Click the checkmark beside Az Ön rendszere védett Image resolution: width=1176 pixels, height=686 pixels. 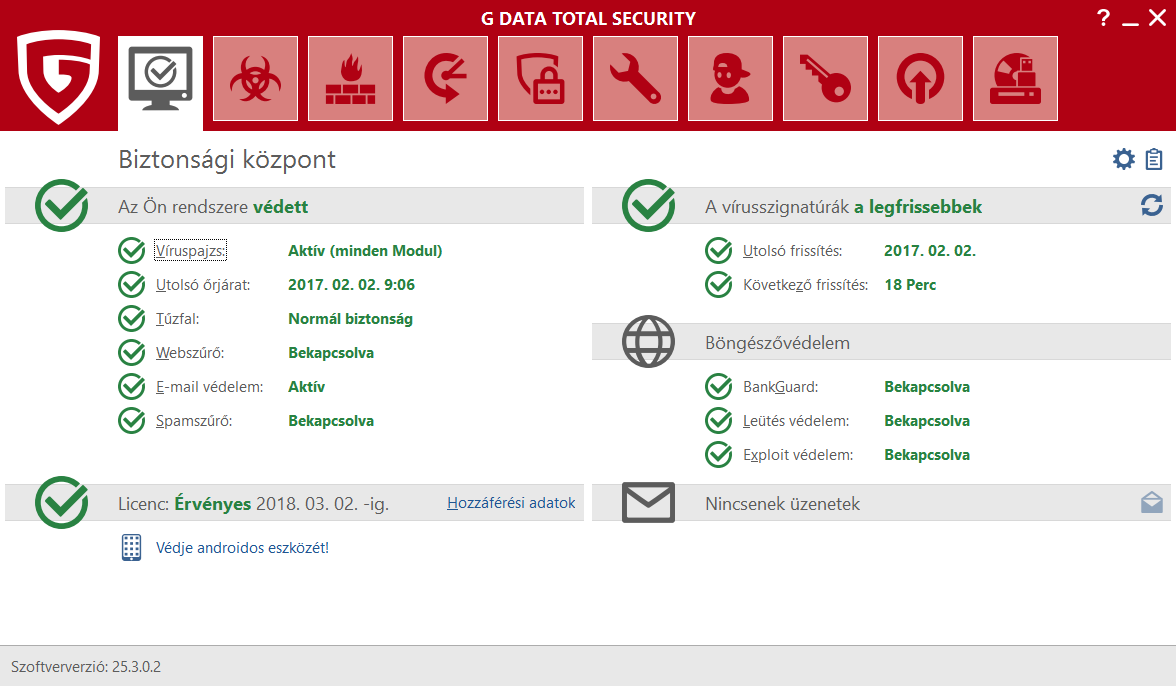[x=62, y=205]
